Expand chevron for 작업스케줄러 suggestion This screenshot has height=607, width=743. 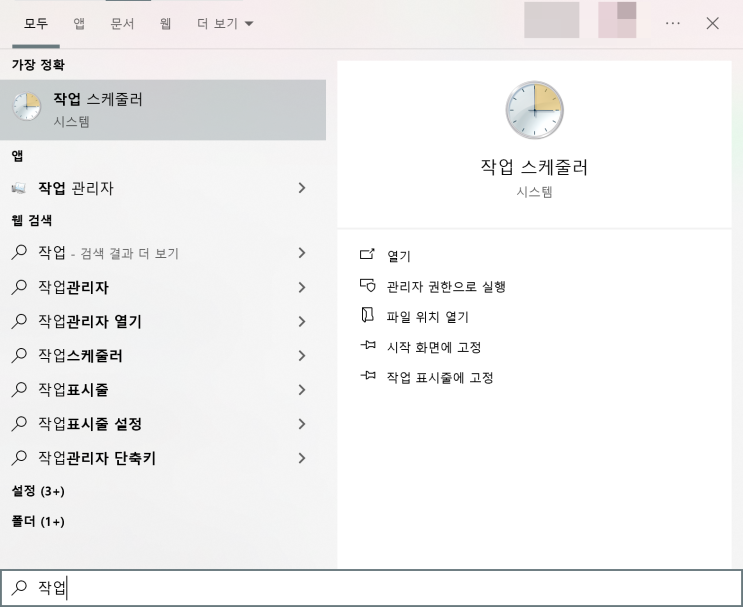click(x=302, y=355)
